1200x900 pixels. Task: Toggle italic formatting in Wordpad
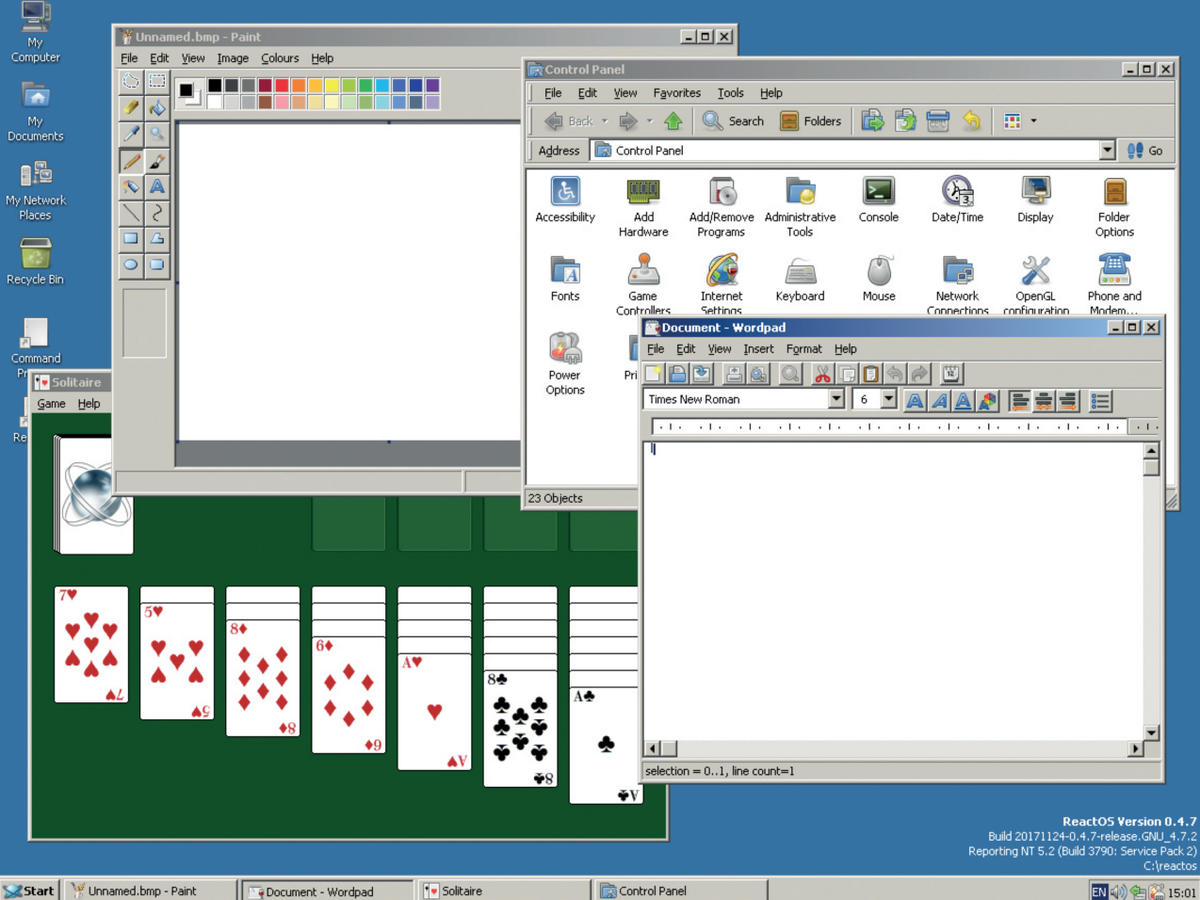click(x=940, y=400)
